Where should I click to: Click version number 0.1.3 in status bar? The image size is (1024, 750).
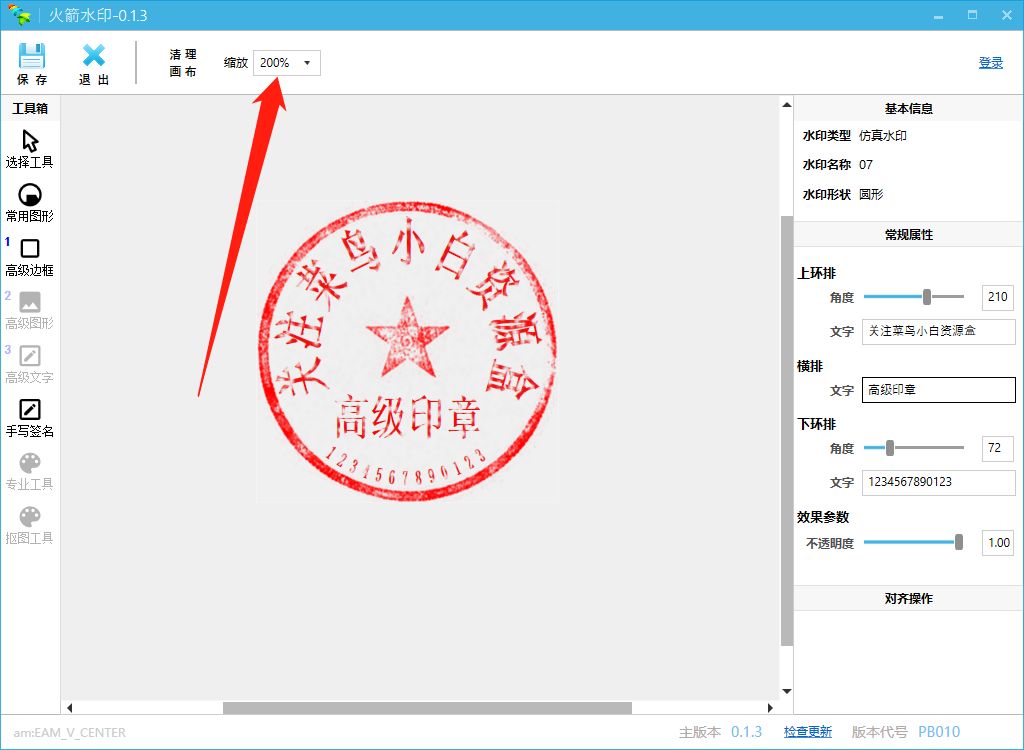click(746, 732)
